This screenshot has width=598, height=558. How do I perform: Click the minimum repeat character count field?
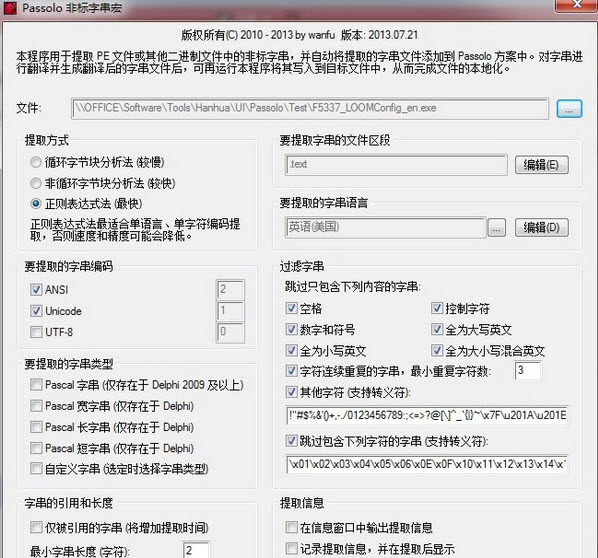[x=528, y=371]
